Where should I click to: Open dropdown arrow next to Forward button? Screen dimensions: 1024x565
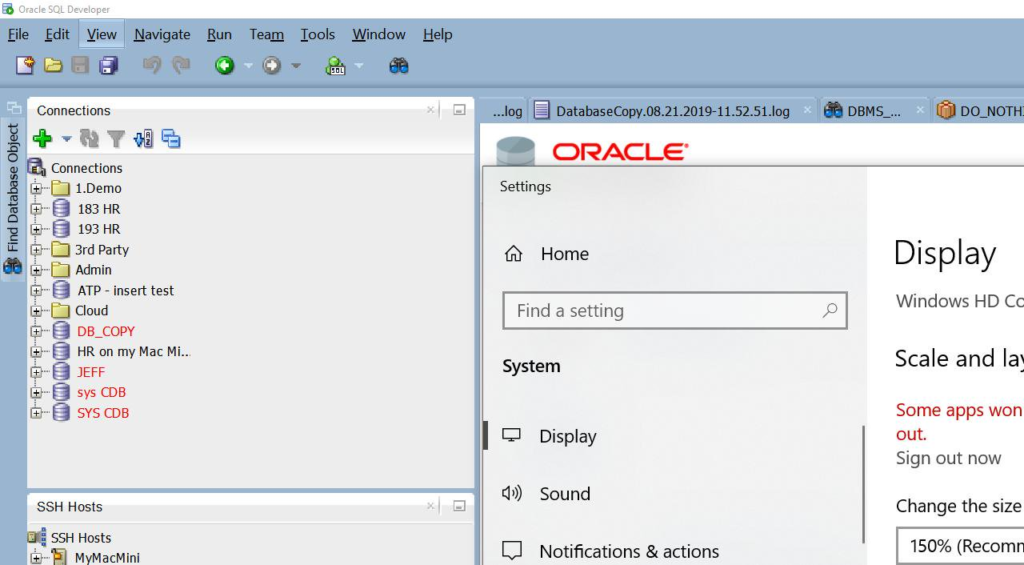(296, 65)
